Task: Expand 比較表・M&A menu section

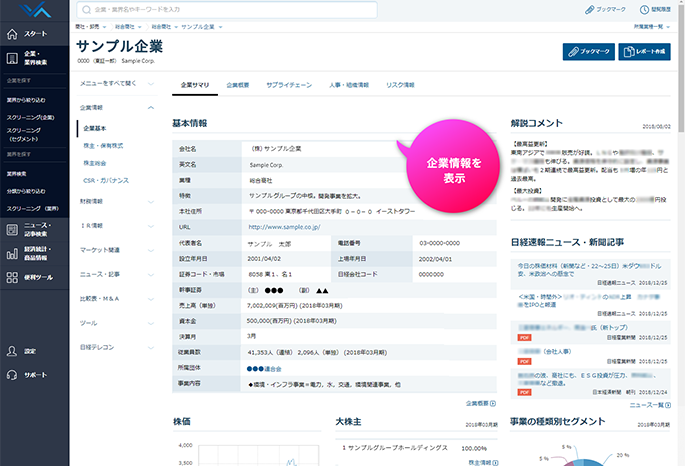Action: (x=151, y=299)
